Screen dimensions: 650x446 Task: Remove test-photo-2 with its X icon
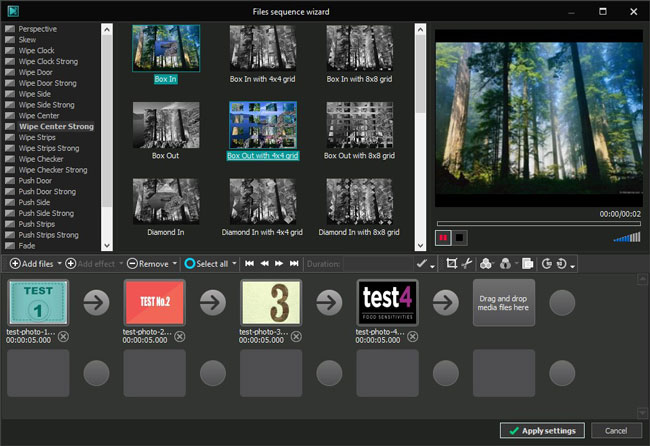pos(179,337)
